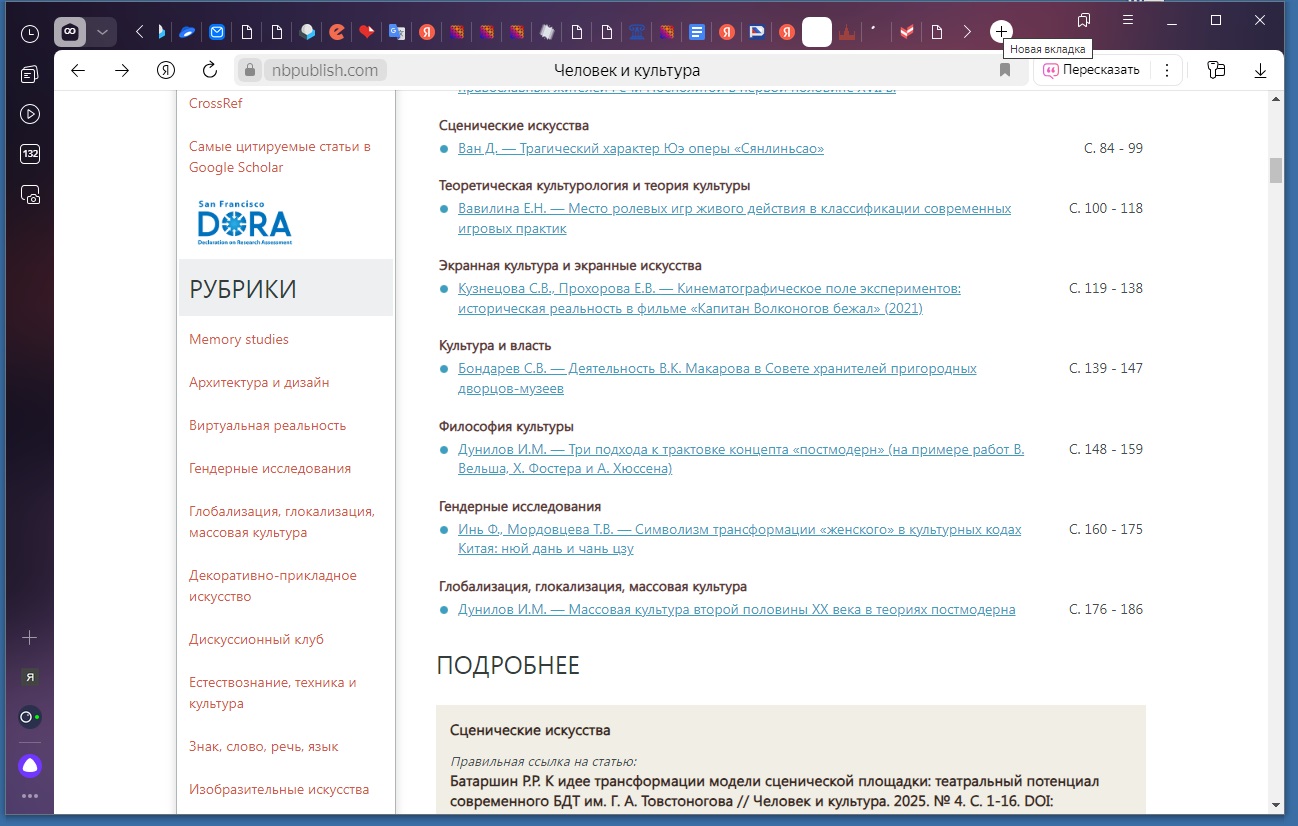Open Дунилов's Массовая культура article link
1298x826 pixels.
tap(736, 609)
